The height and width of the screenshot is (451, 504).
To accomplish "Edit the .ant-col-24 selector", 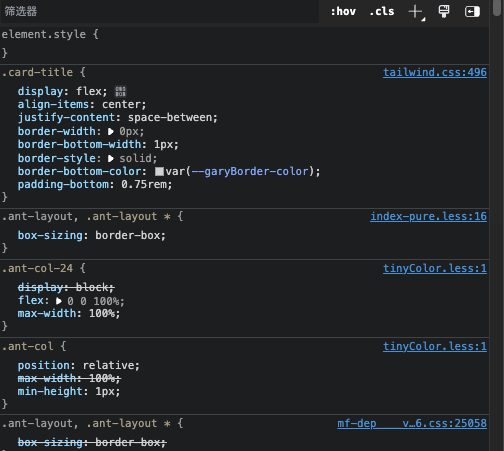I will pos(37,268).
